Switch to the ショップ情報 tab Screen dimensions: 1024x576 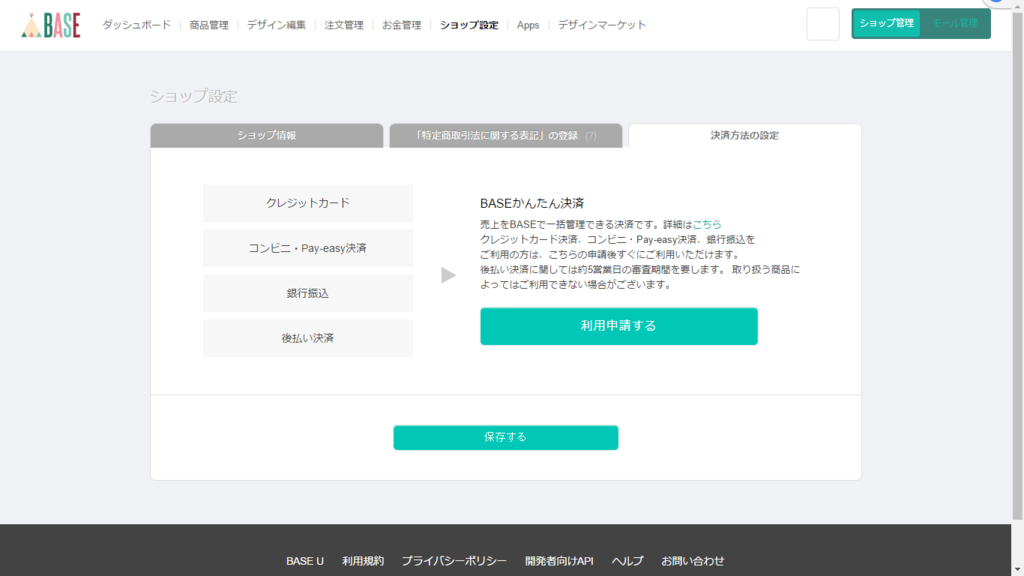pyautogui.click(x=266, y=135)
